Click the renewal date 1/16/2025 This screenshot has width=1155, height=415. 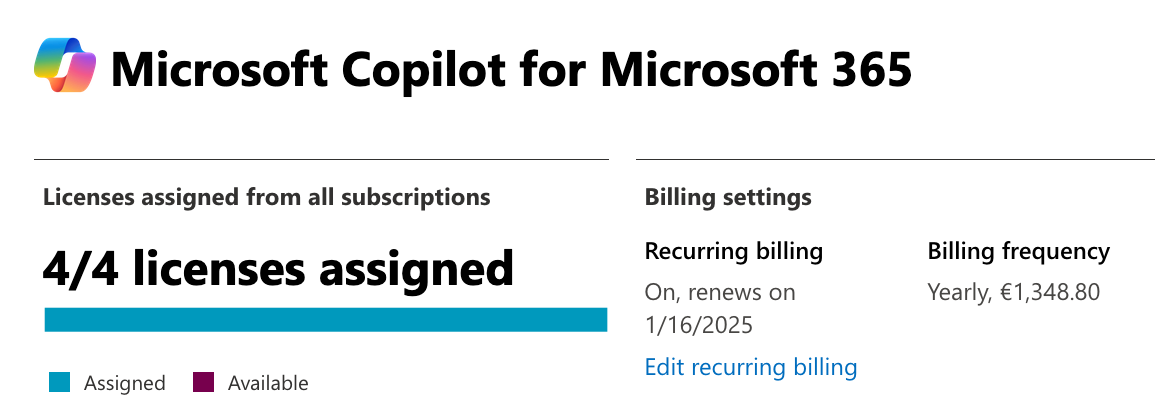(x=698, y=325)
